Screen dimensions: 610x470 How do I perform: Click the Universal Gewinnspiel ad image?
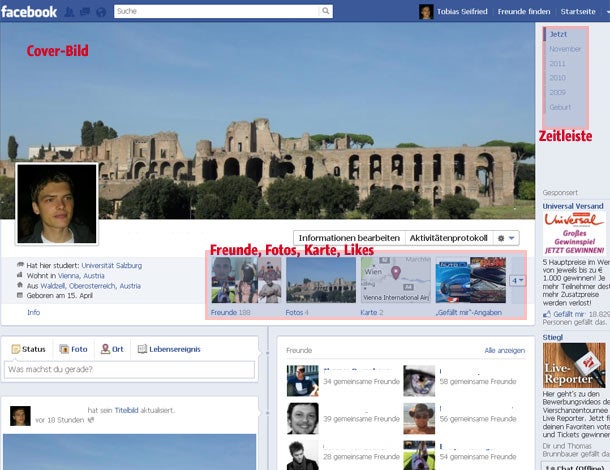point(574,233)
